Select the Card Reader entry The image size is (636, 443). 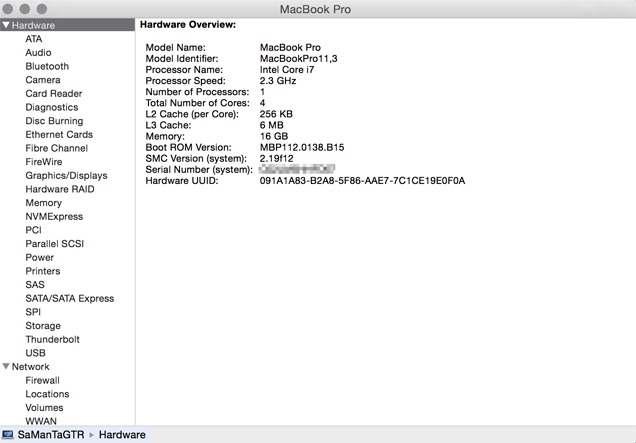[x=54, y=94]
